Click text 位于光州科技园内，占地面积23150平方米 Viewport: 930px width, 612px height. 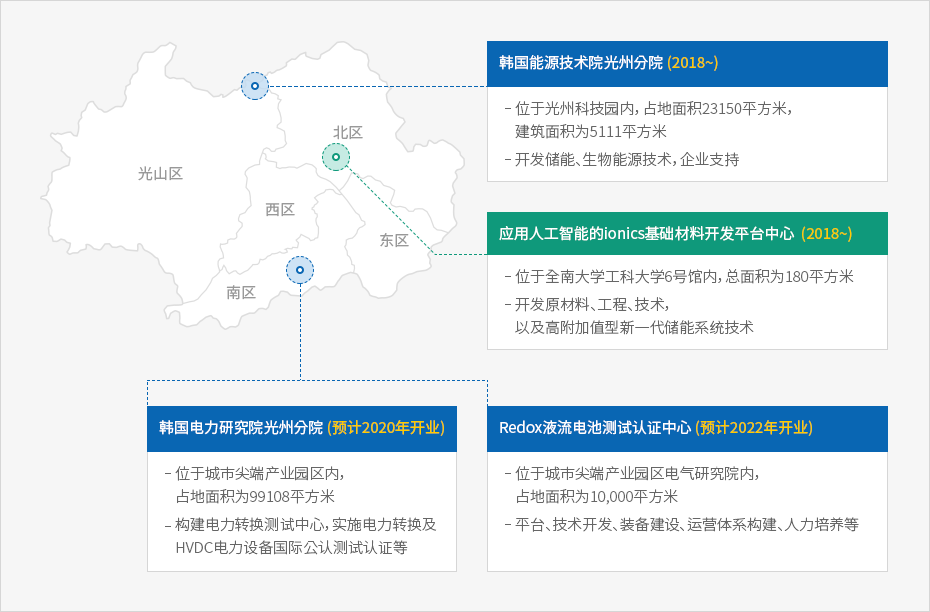click(653, 109)
